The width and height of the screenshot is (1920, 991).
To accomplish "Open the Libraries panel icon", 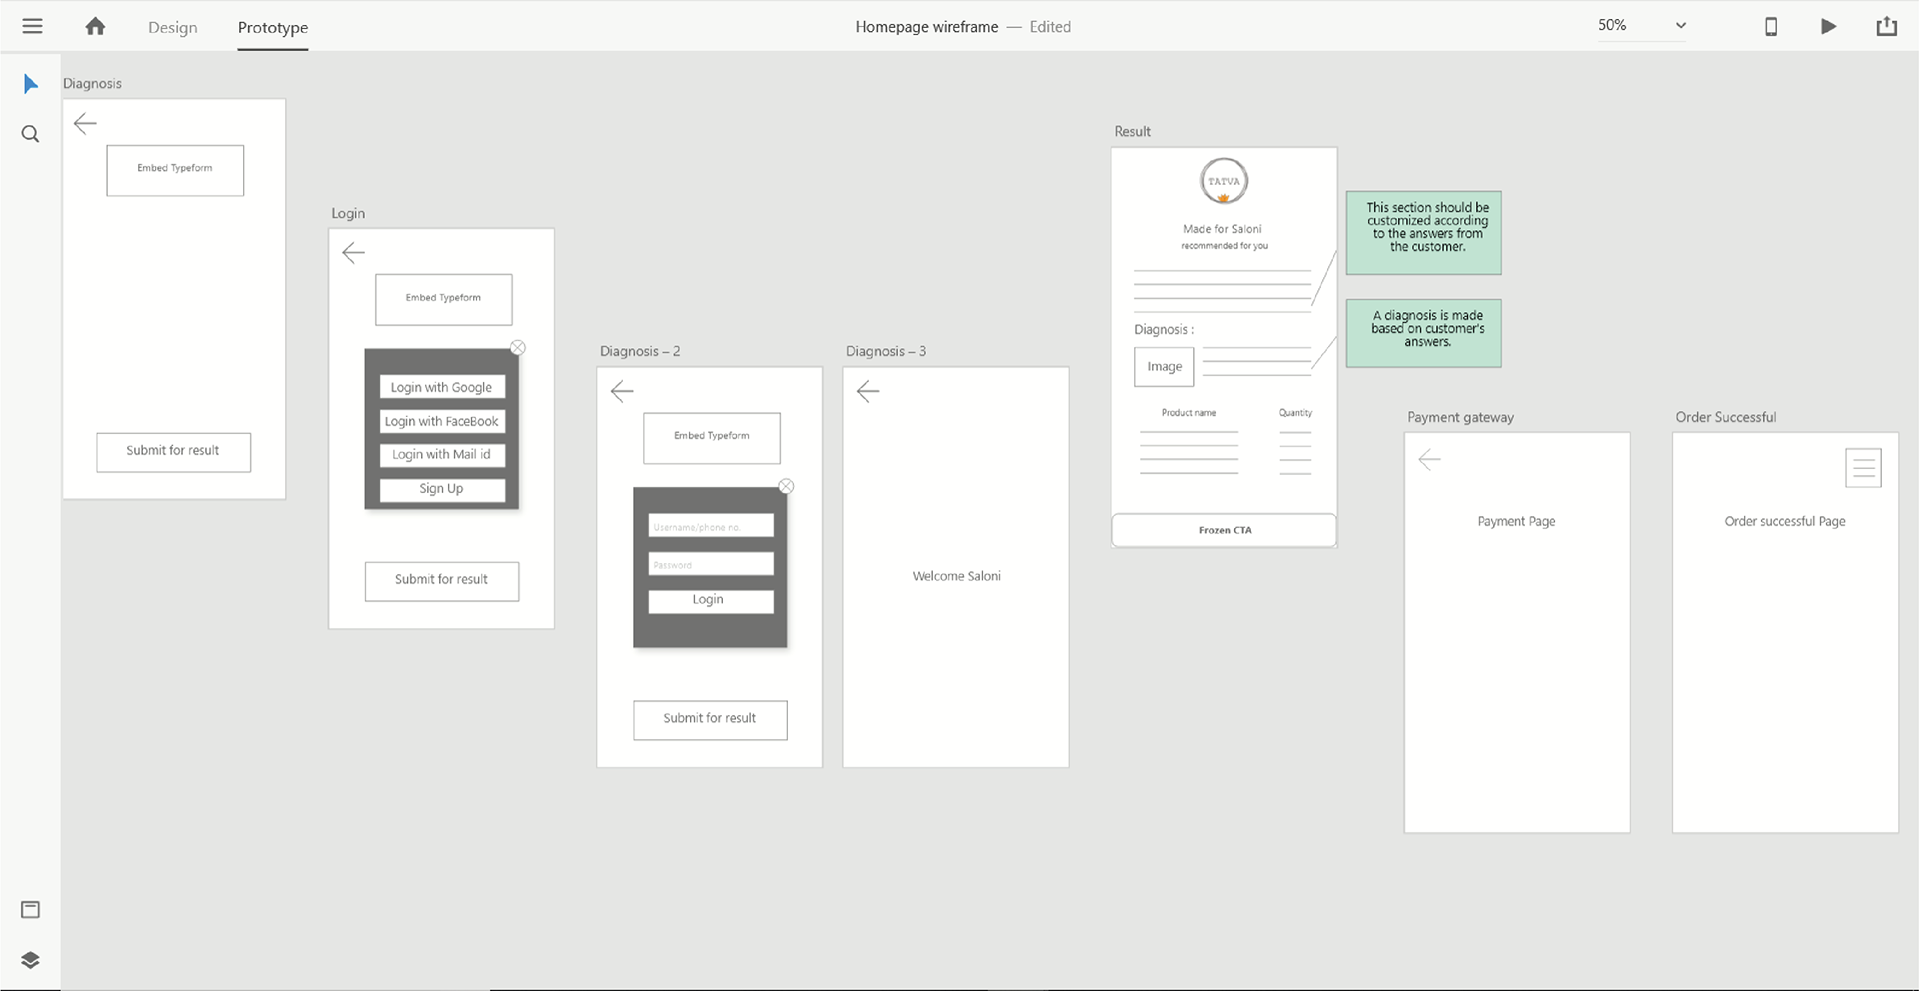I will [x=30, y=909].
